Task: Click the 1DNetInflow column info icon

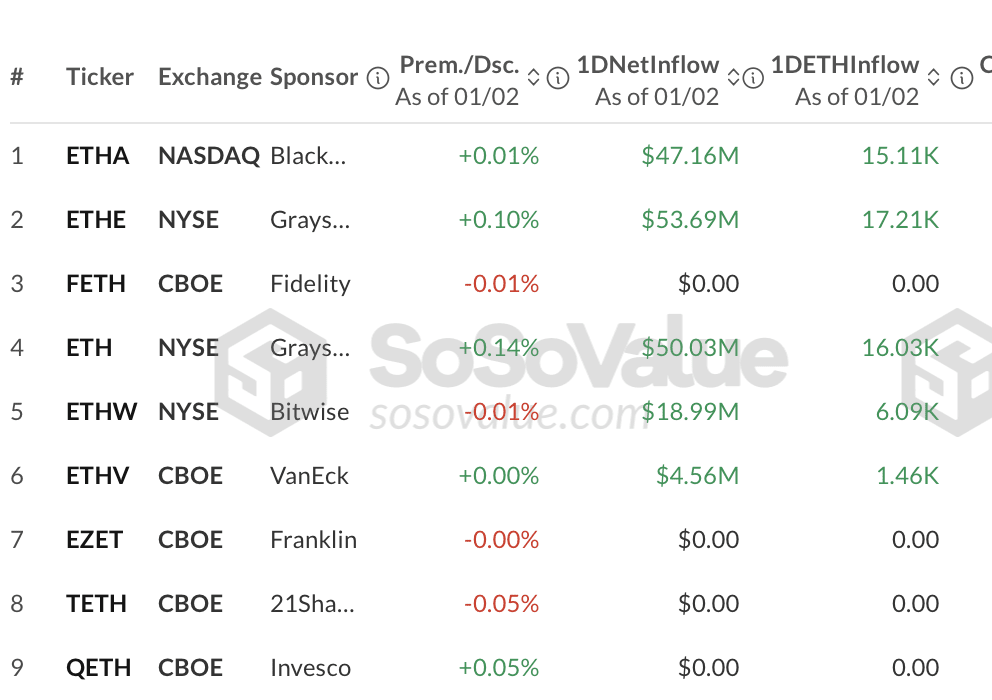Action: (x=754, y=78)
